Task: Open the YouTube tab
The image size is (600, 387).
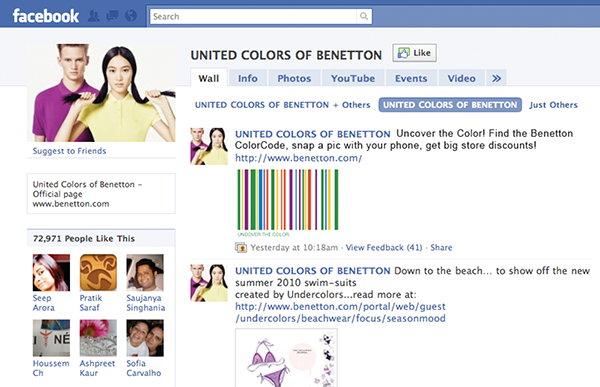Action: coord(353,78)
